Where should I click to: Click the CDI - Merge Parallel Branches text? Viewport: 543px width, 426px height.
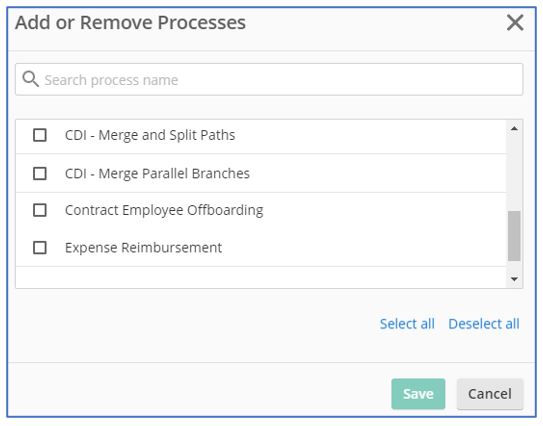click(x=157, y=173)
